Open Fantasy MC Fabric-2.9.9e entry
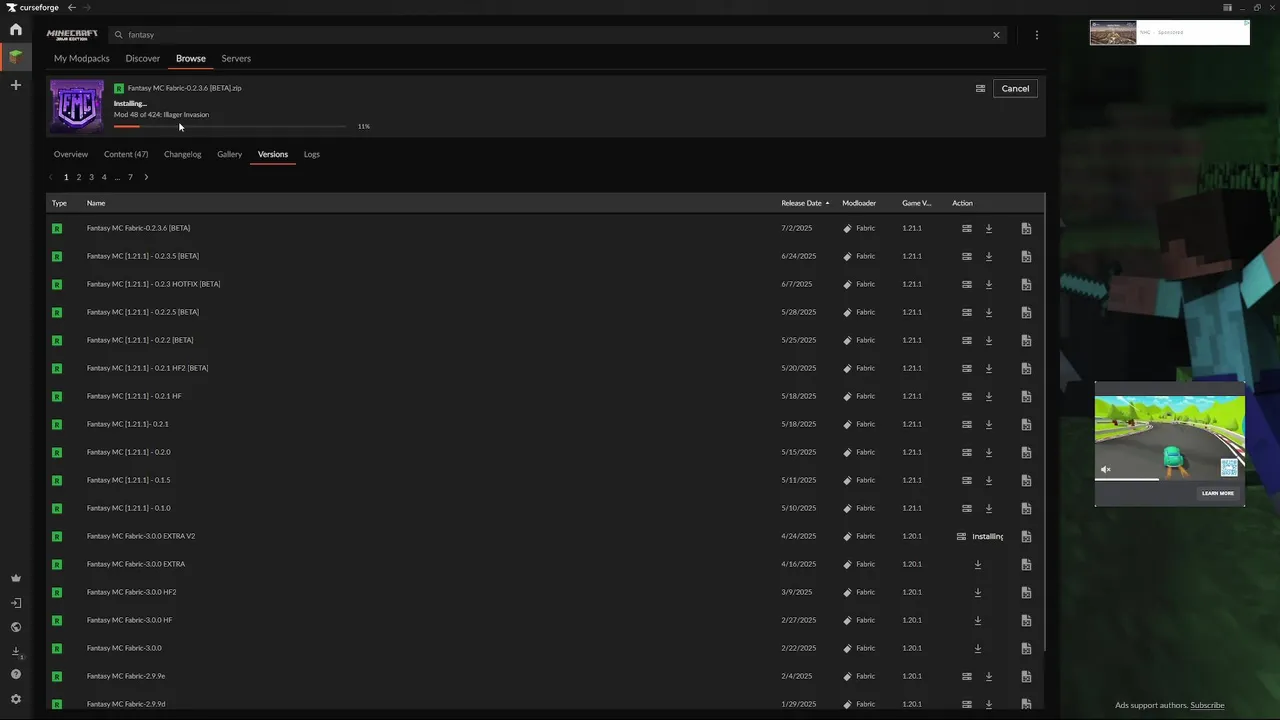The width and height of the screenshot is (1280, 720). pos(126,676)
